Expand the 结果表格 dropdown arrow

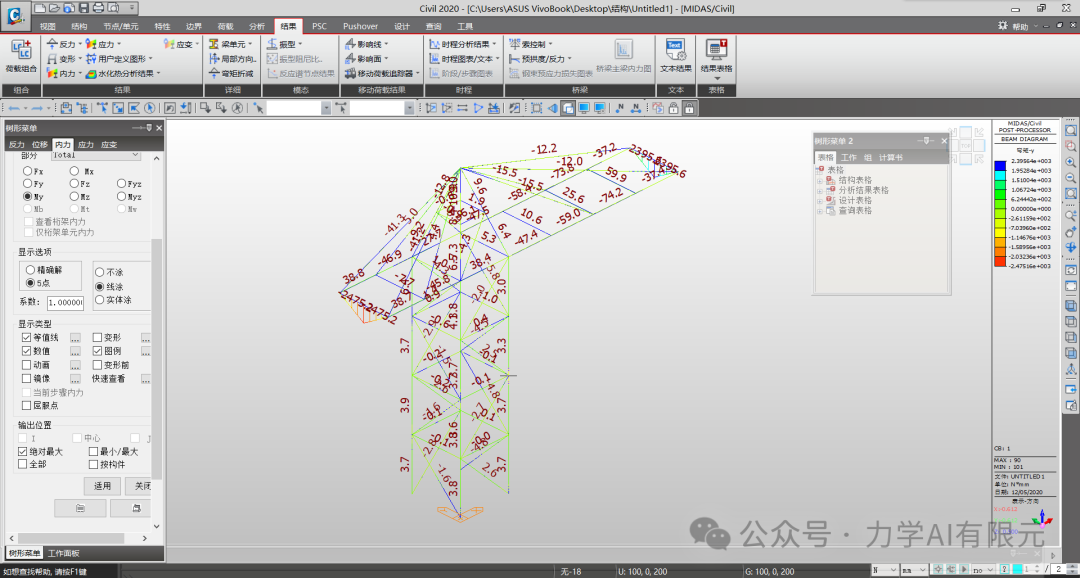(x=716, y=79)
